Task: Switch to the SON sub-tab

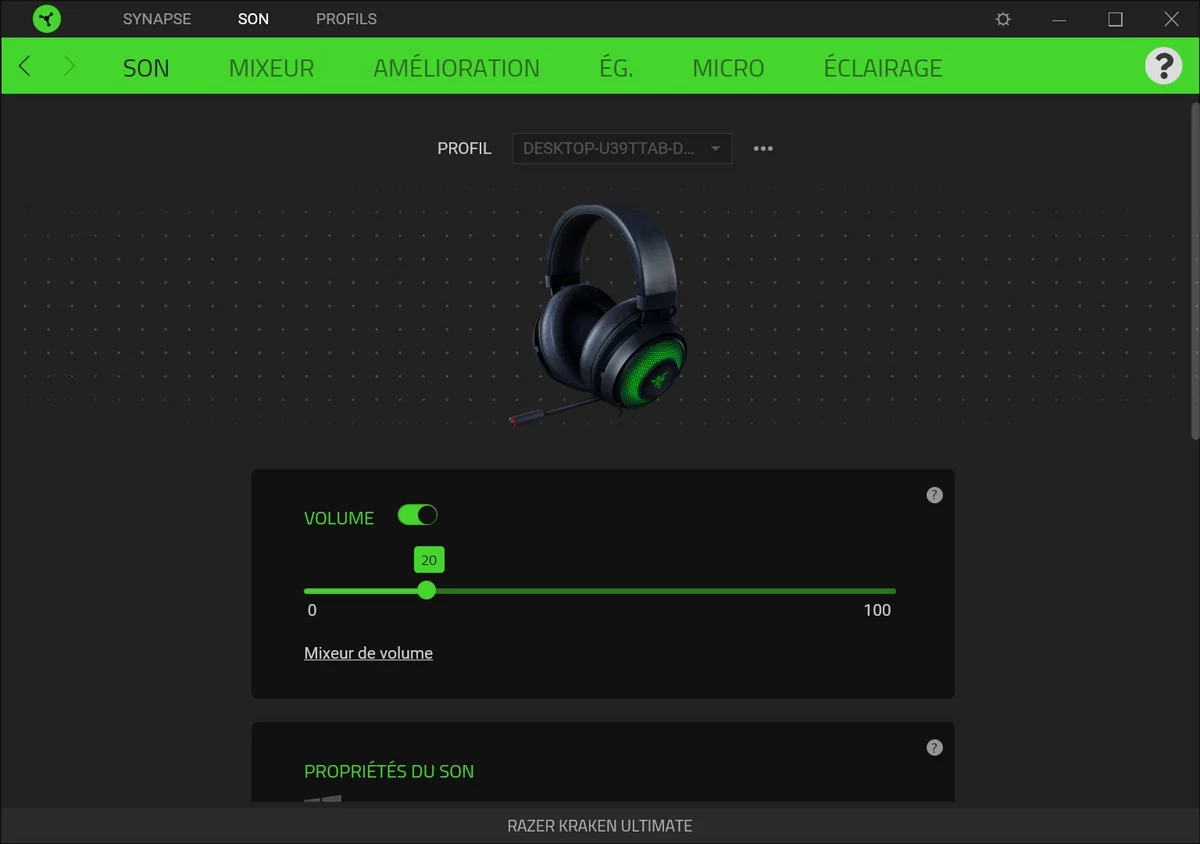Action: 146,68
